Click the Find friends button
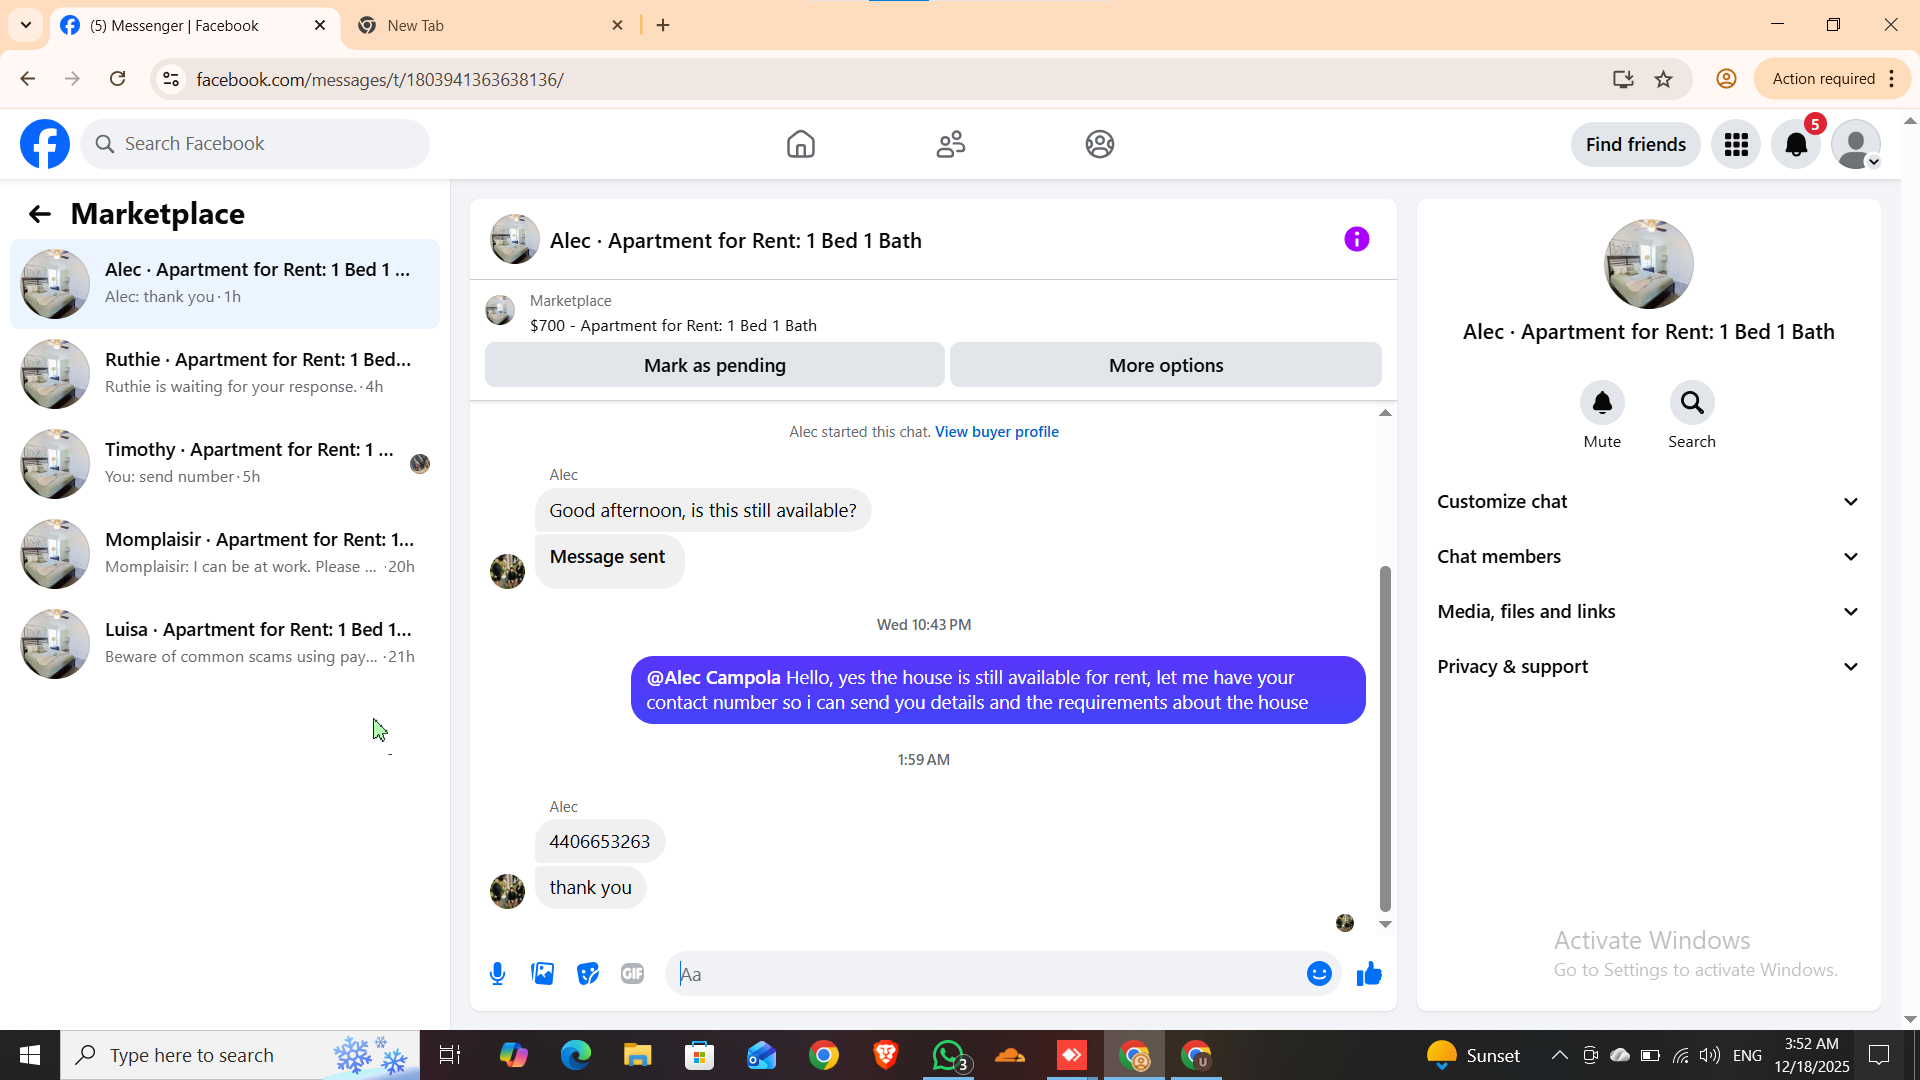Image resolution: width=1920 pixels, height=1080 pixels. (1636, 145)
